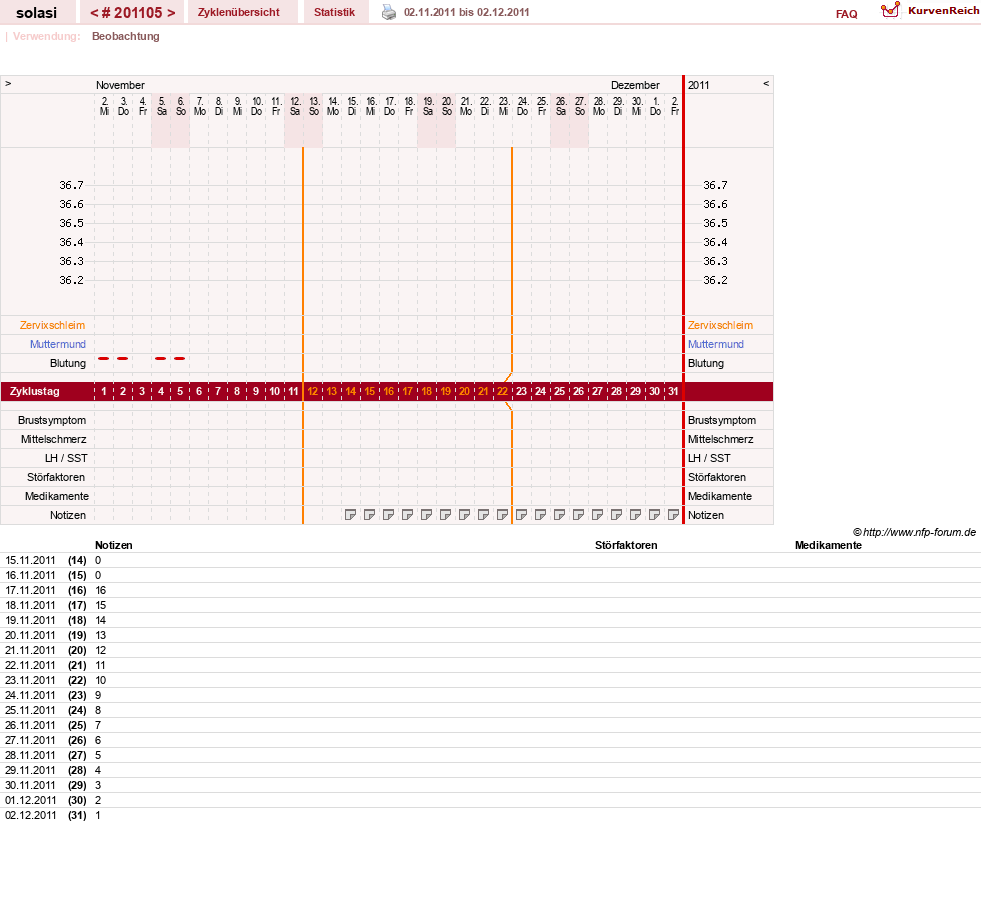Go to previous cycle with left angle bracket

click(94, 13)
